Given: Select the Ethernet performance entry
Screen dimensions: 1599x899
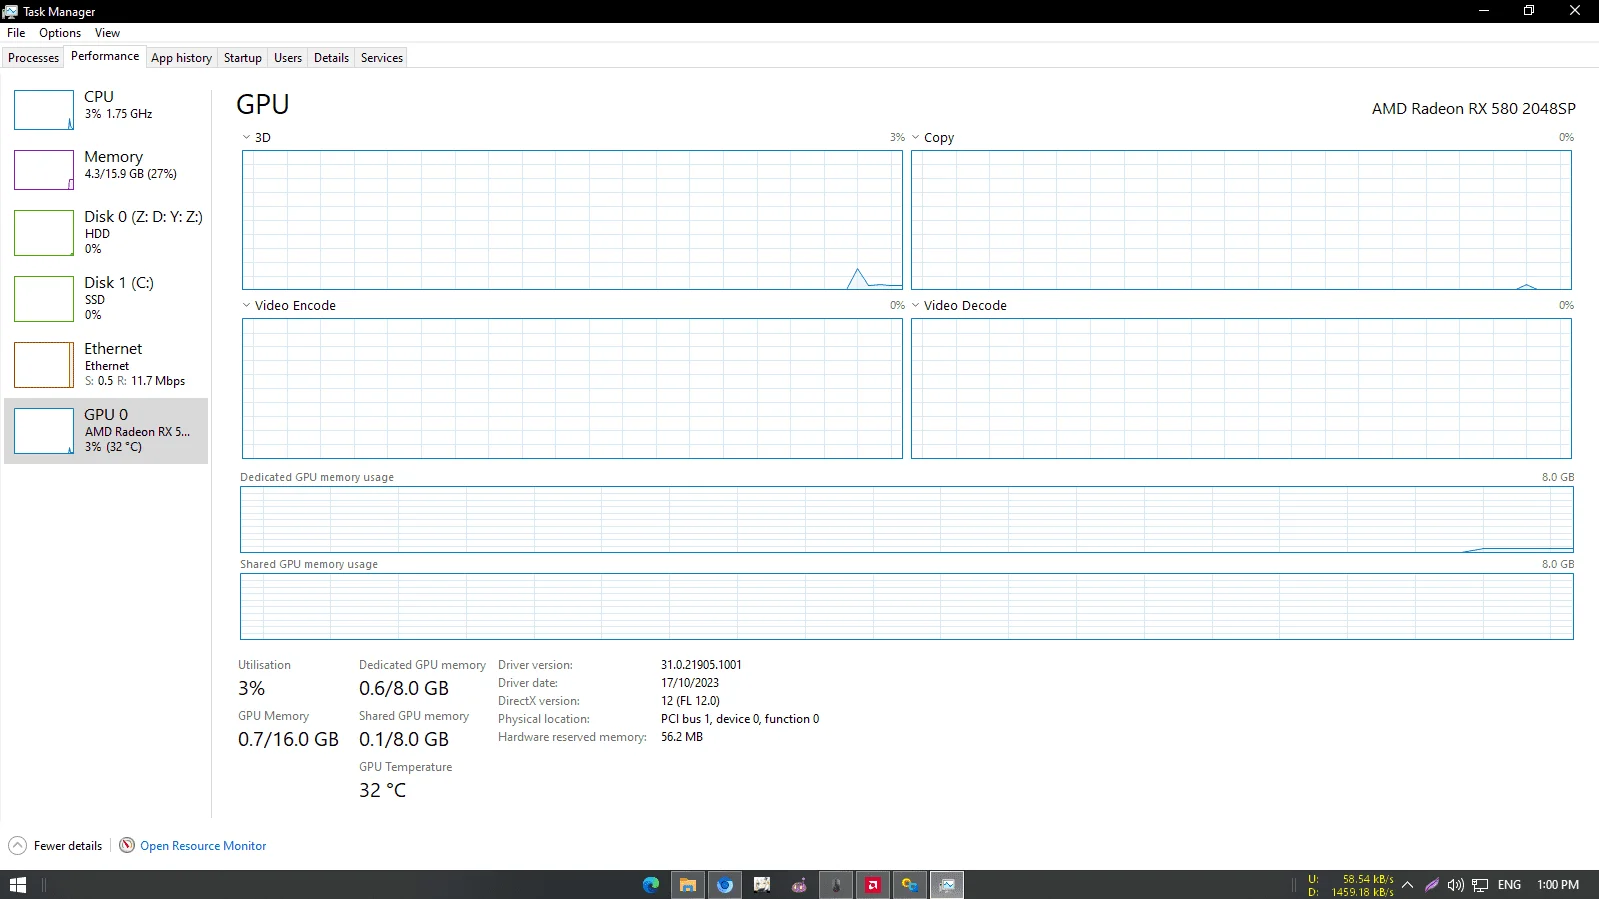Looking at the screenshot, I should coord(107,364).
